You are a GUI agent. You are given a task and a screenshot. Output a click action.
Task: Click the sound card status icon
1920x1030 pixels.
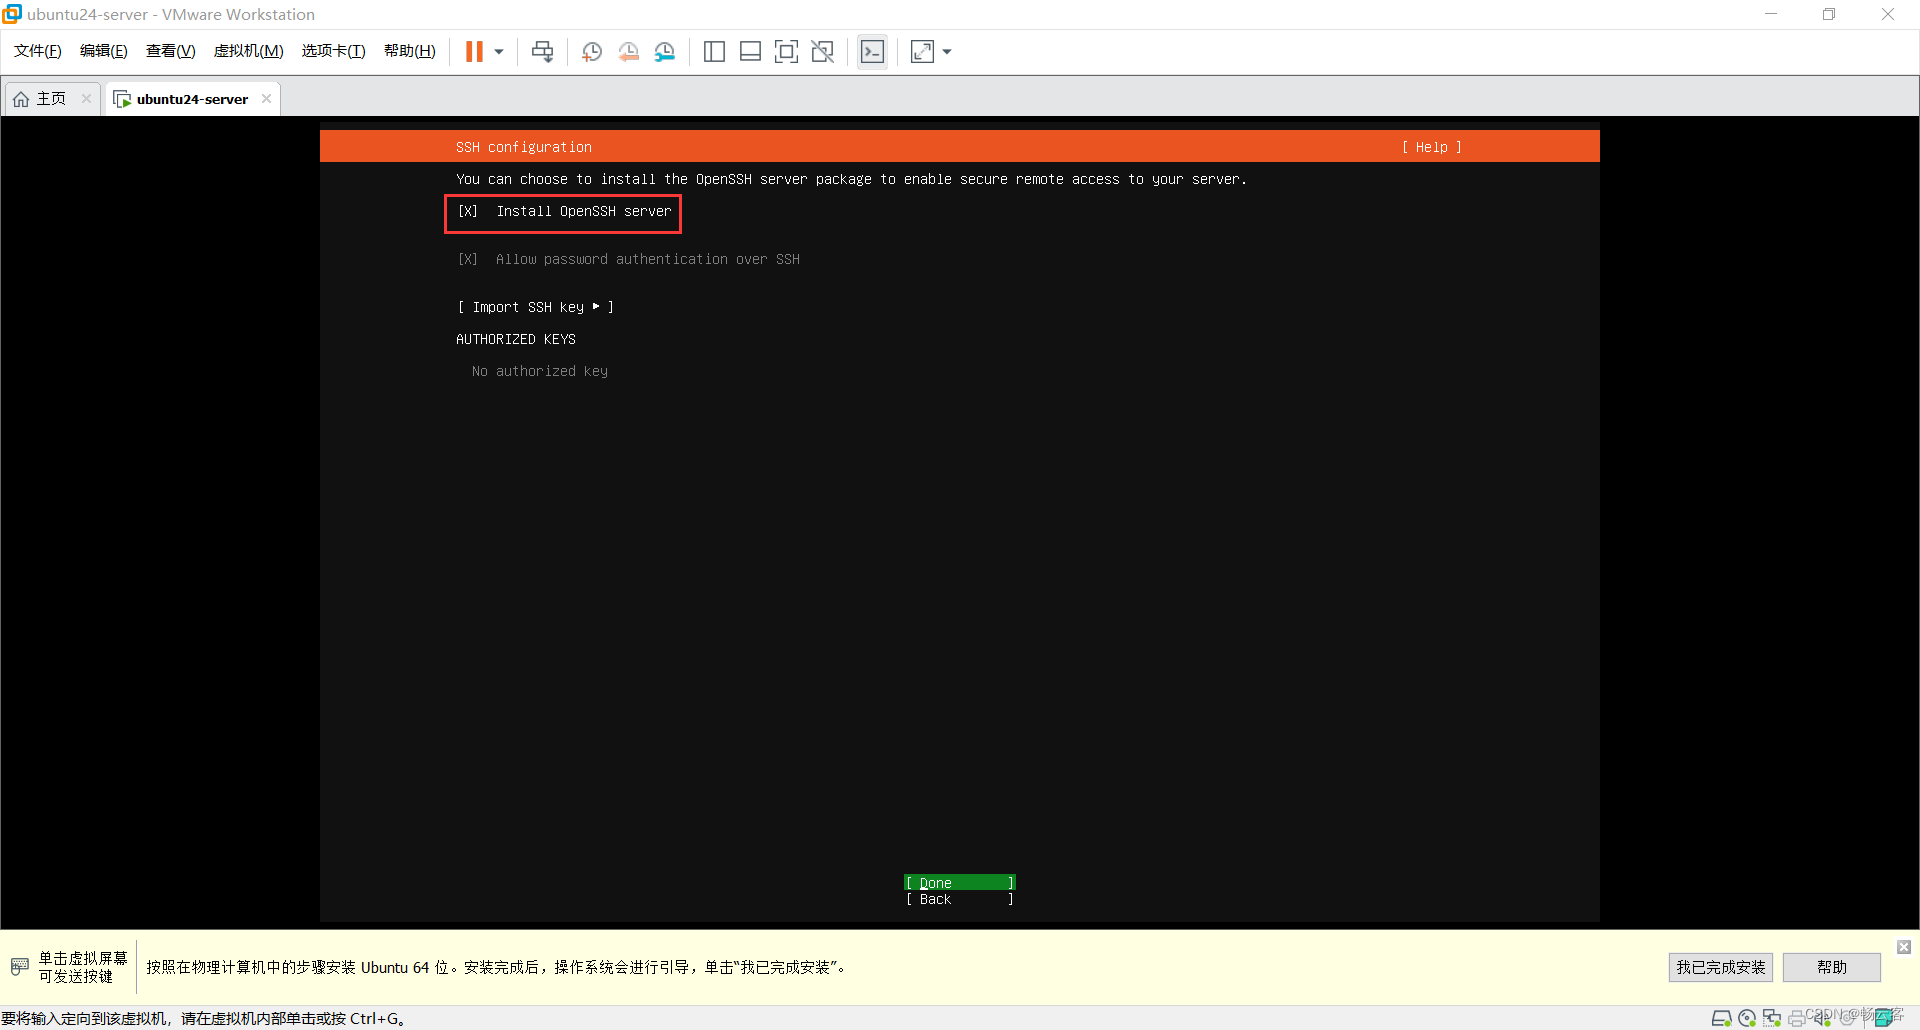coord(1822,1018)
